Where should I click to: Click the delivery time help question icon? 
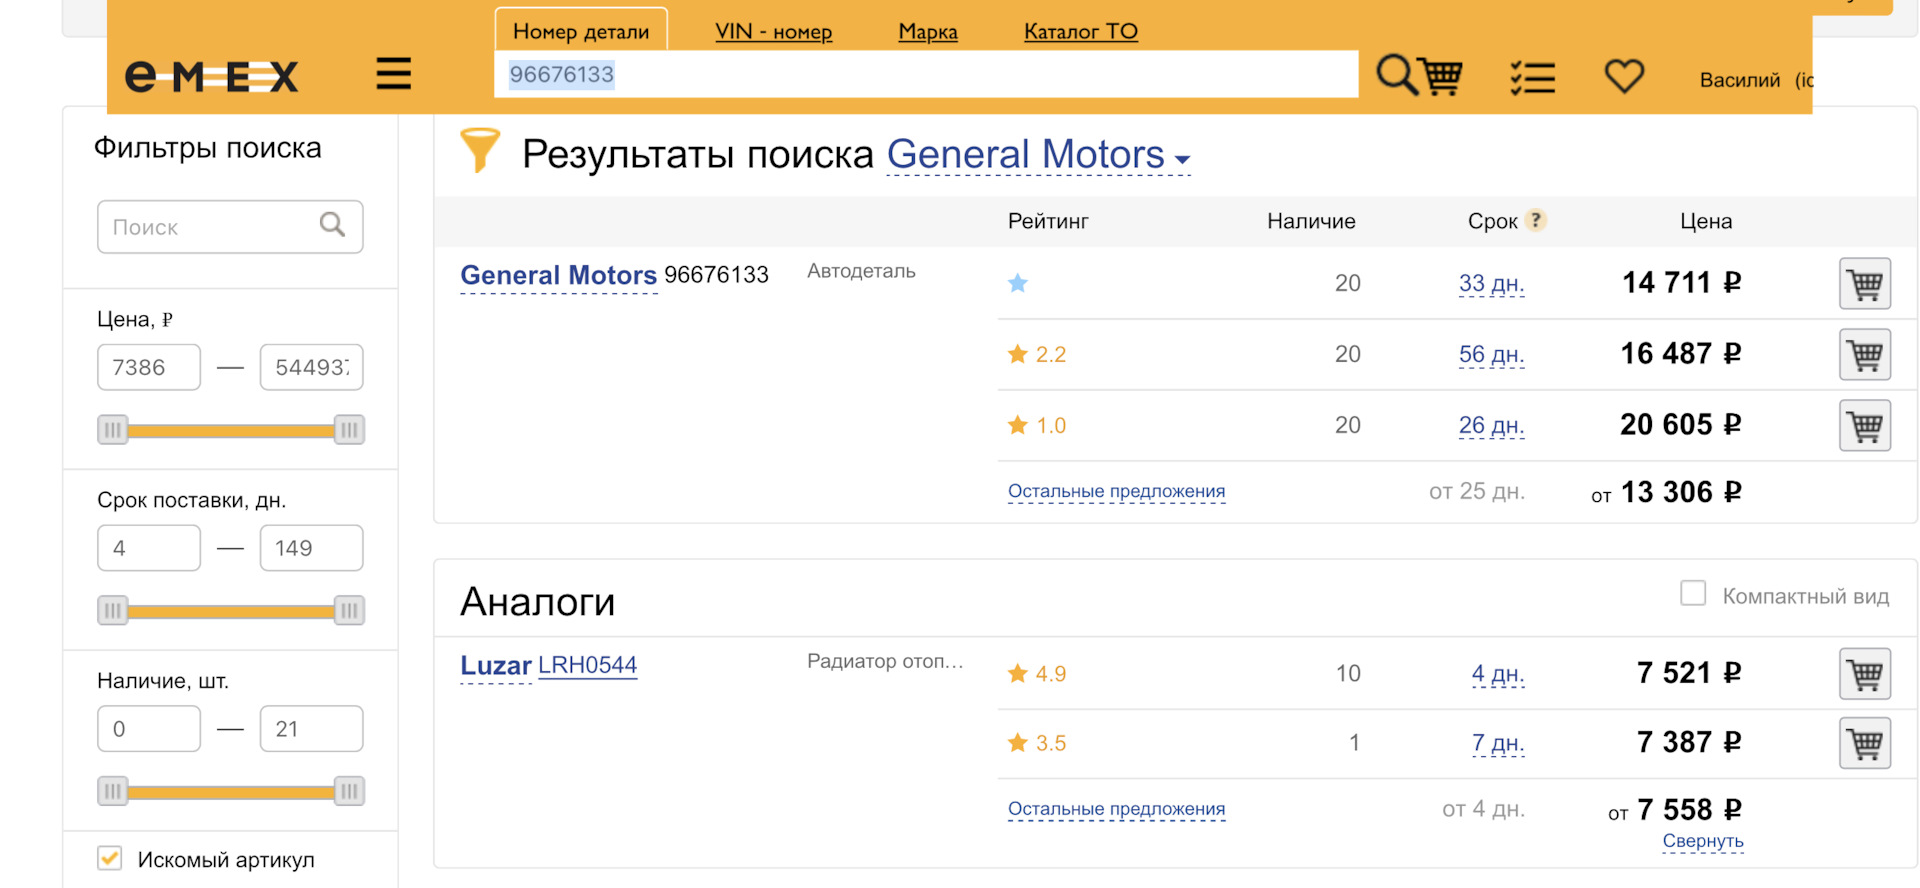pyautogui.click(x=1536, y=220)
